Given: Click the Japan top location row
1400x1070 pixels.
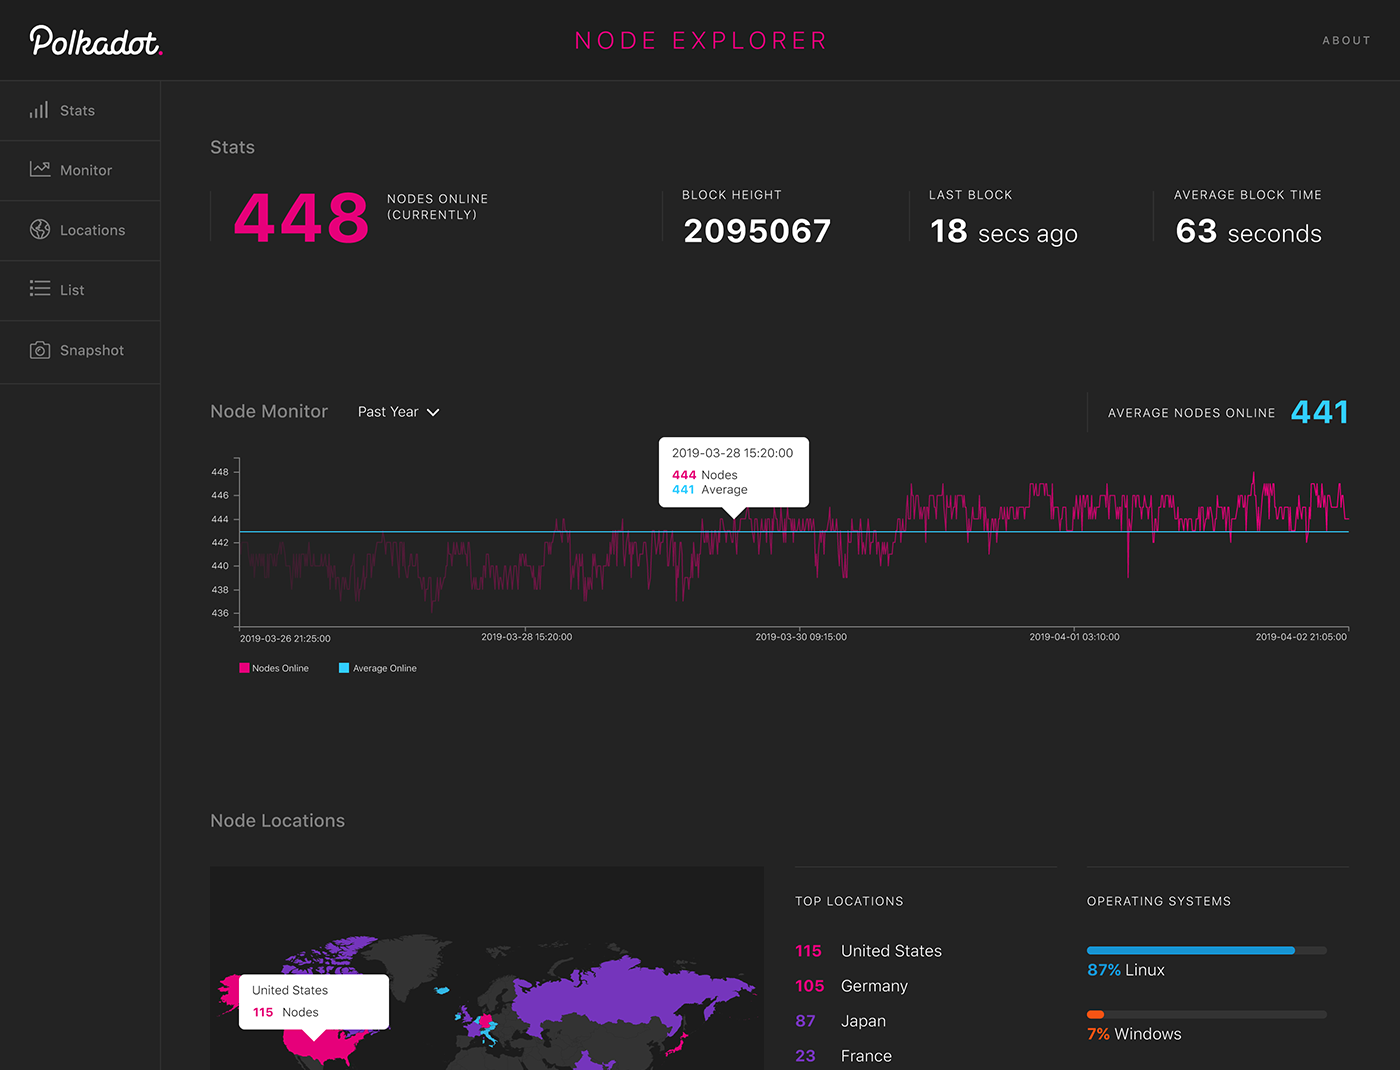Looking at the screenshot, I should 841,1021.
